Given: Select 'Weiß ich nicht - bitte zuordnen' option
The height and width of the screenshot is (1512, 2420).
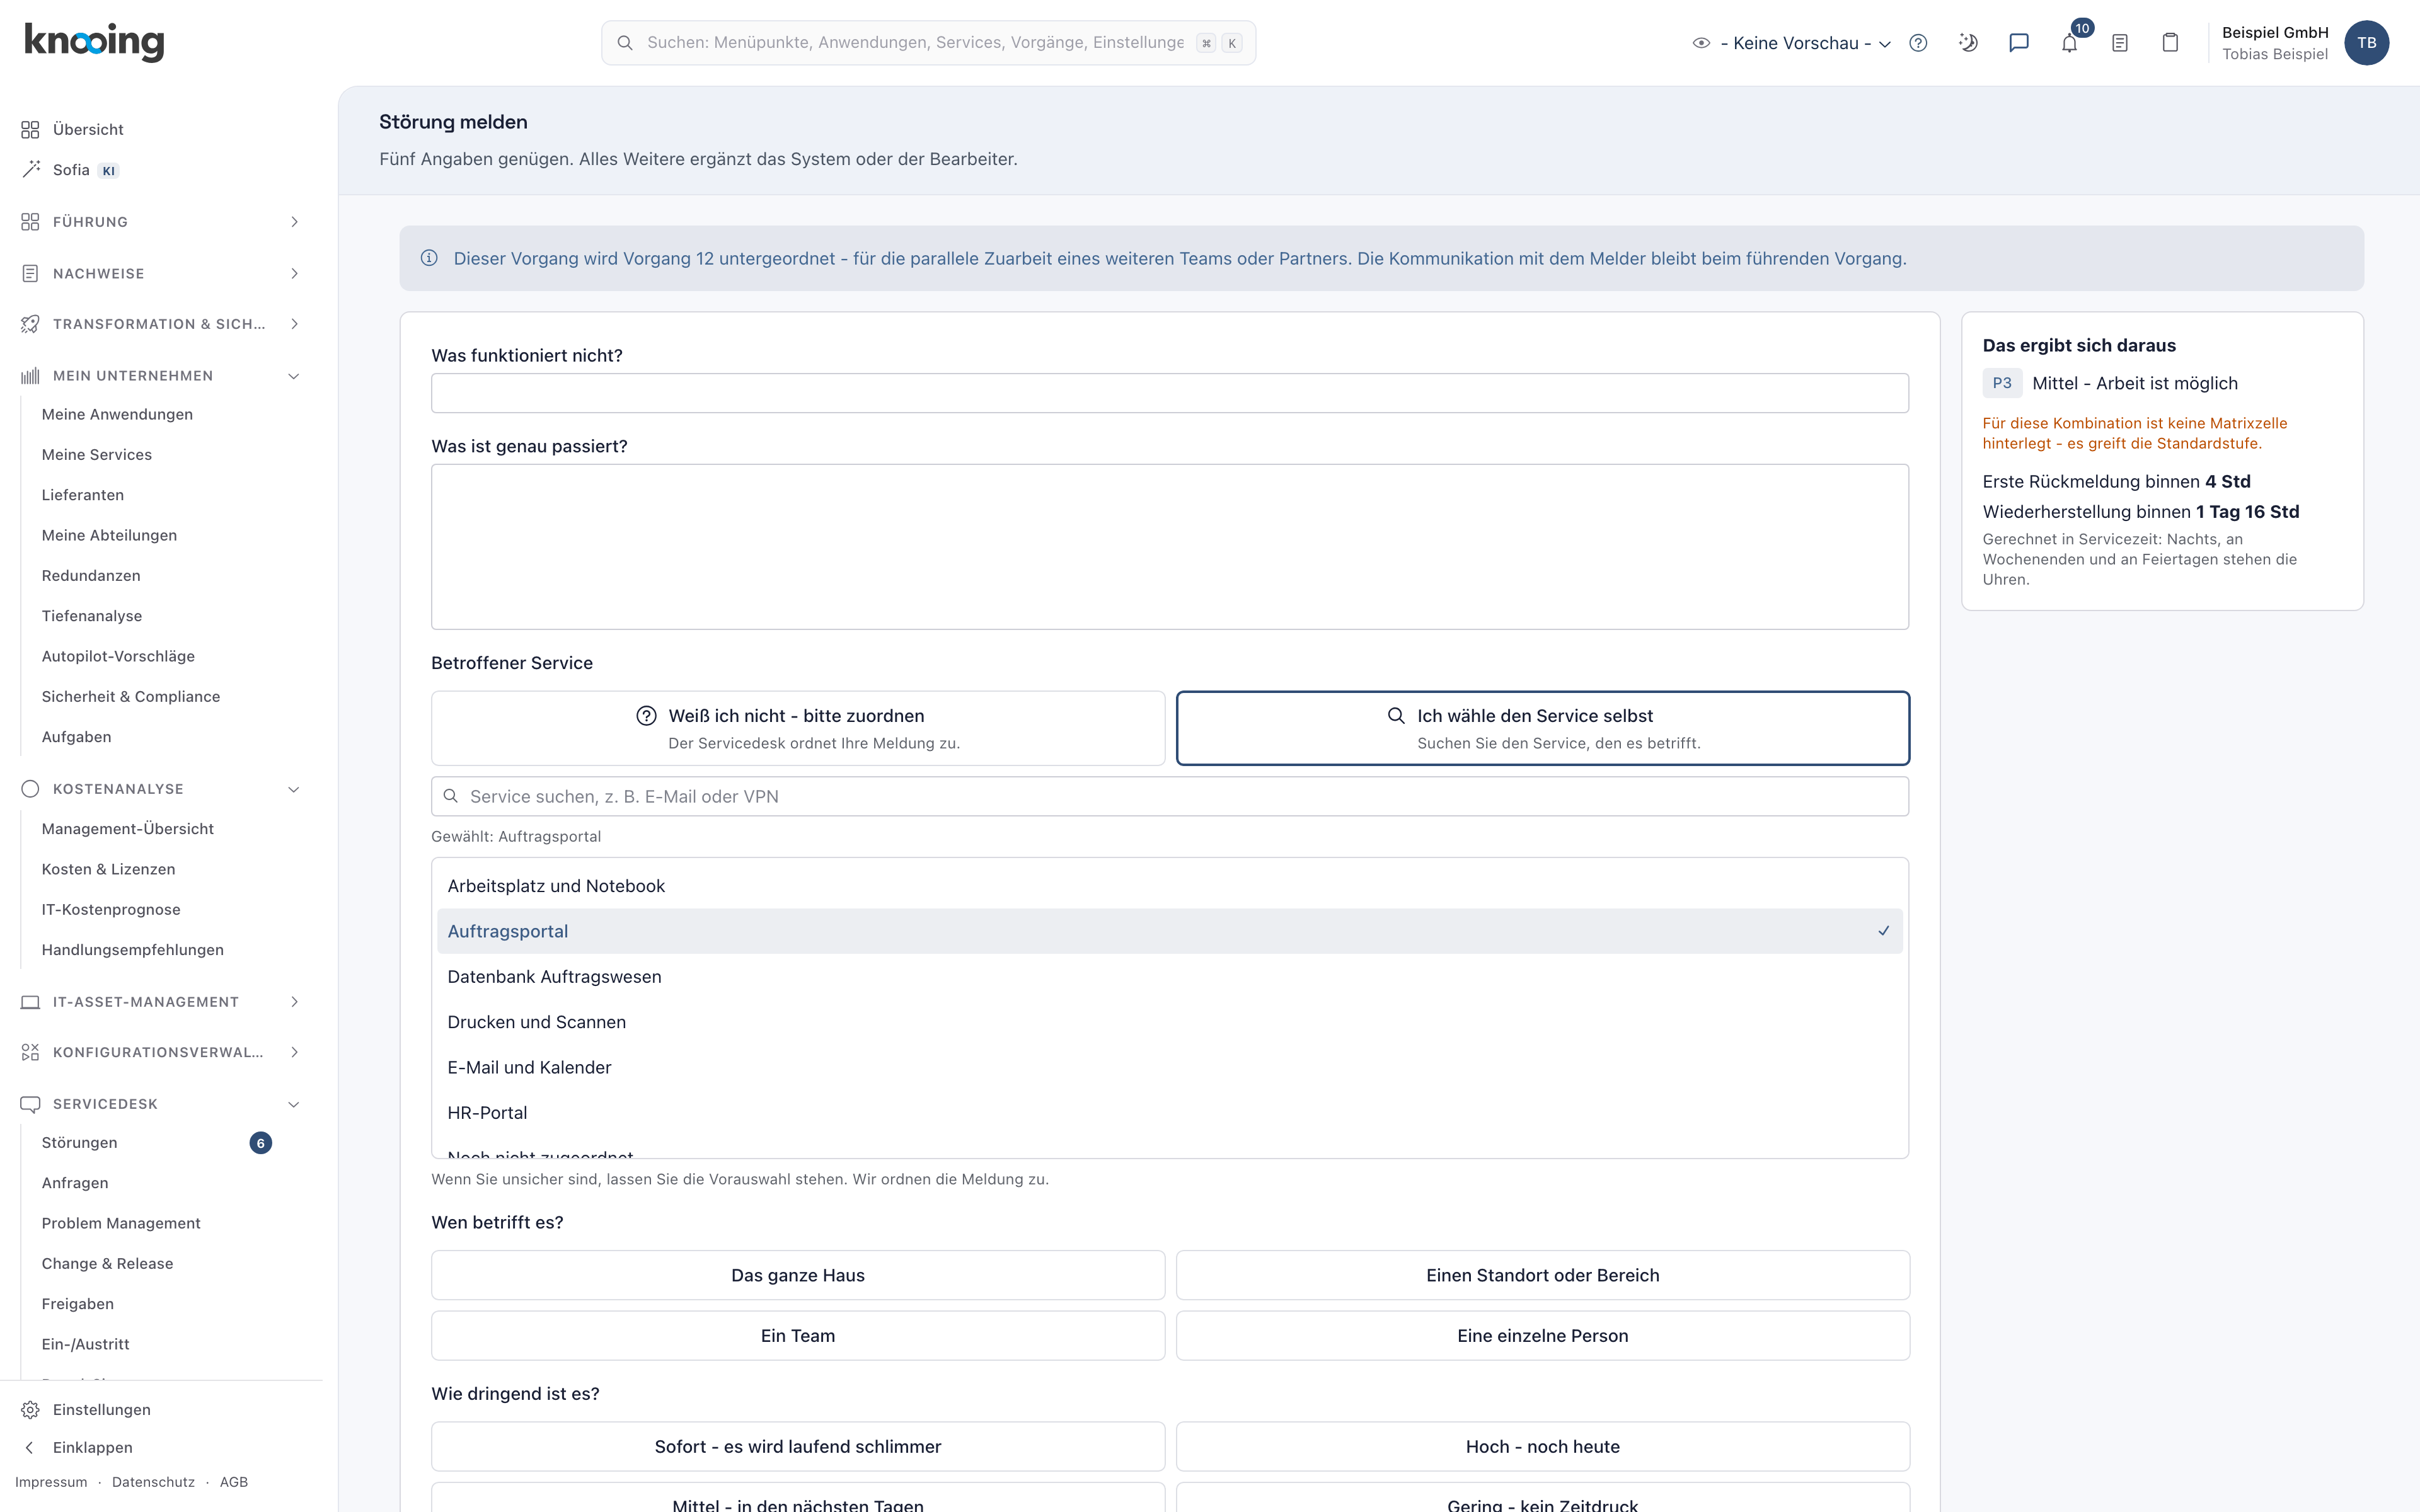Looking at the screenshot, I should [x=798, y=728].
